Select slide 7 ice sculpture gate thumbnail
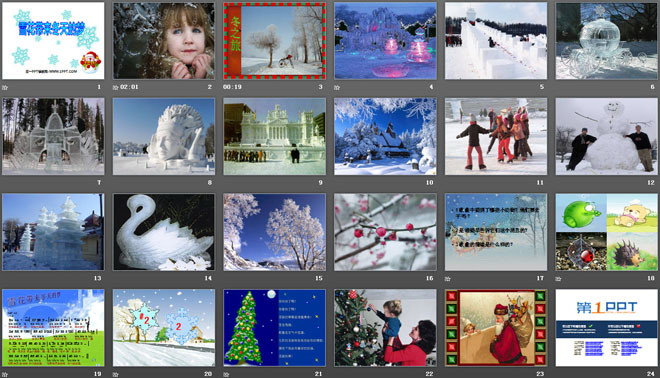Image resolution: width=660 pixels, height=378 pixels. click(x=53, y=136)
